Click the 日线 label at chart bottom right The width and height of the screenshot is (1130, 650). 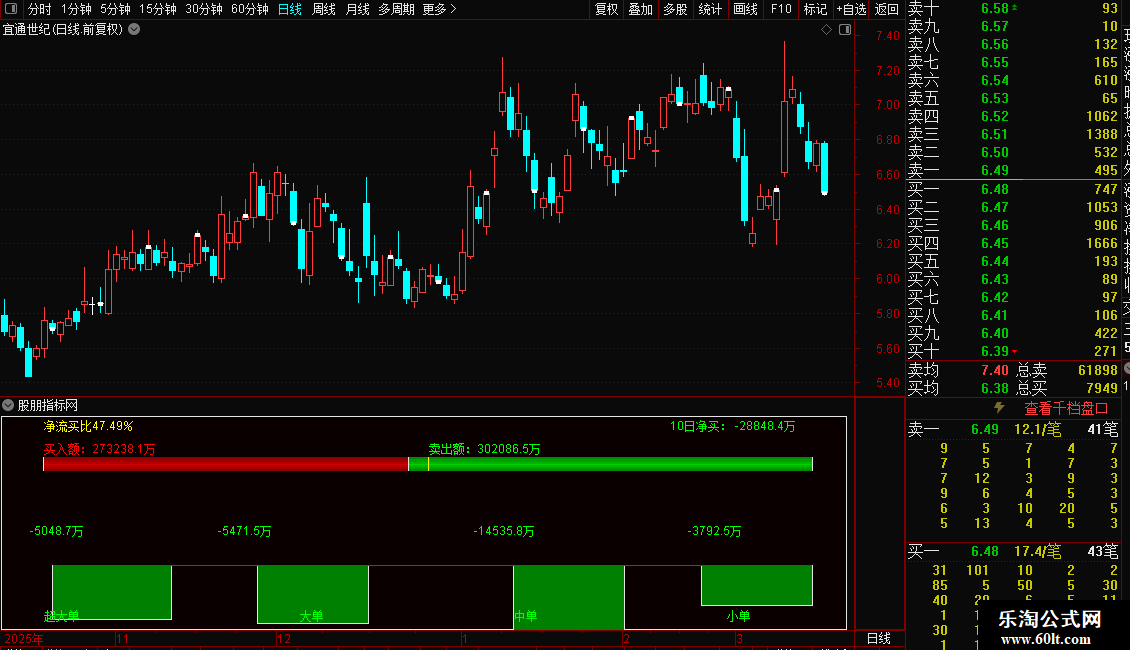tap(878, 638)
